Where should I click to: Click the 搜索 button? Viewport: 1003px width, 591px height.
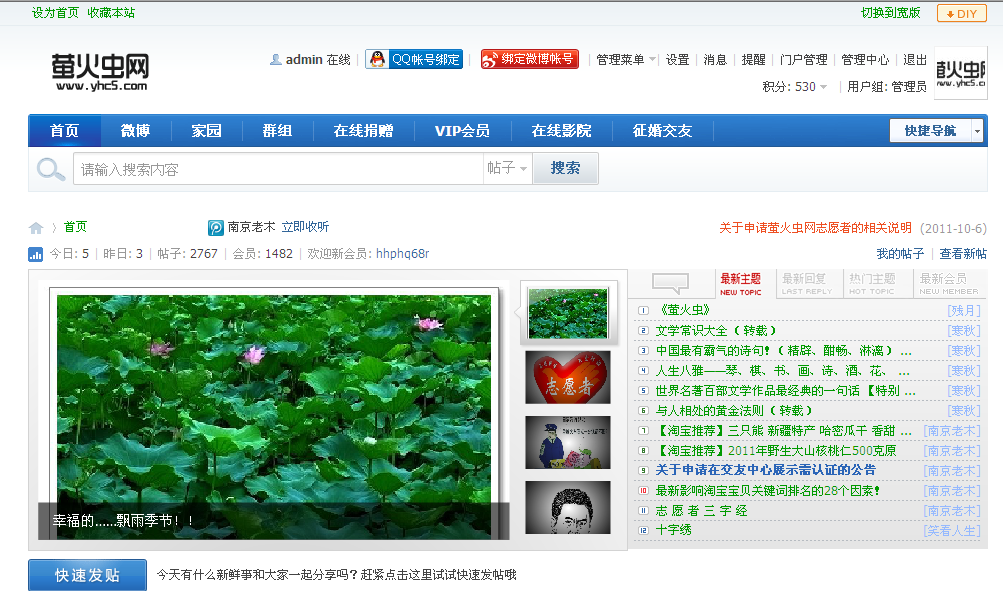(x=565, y=168)
